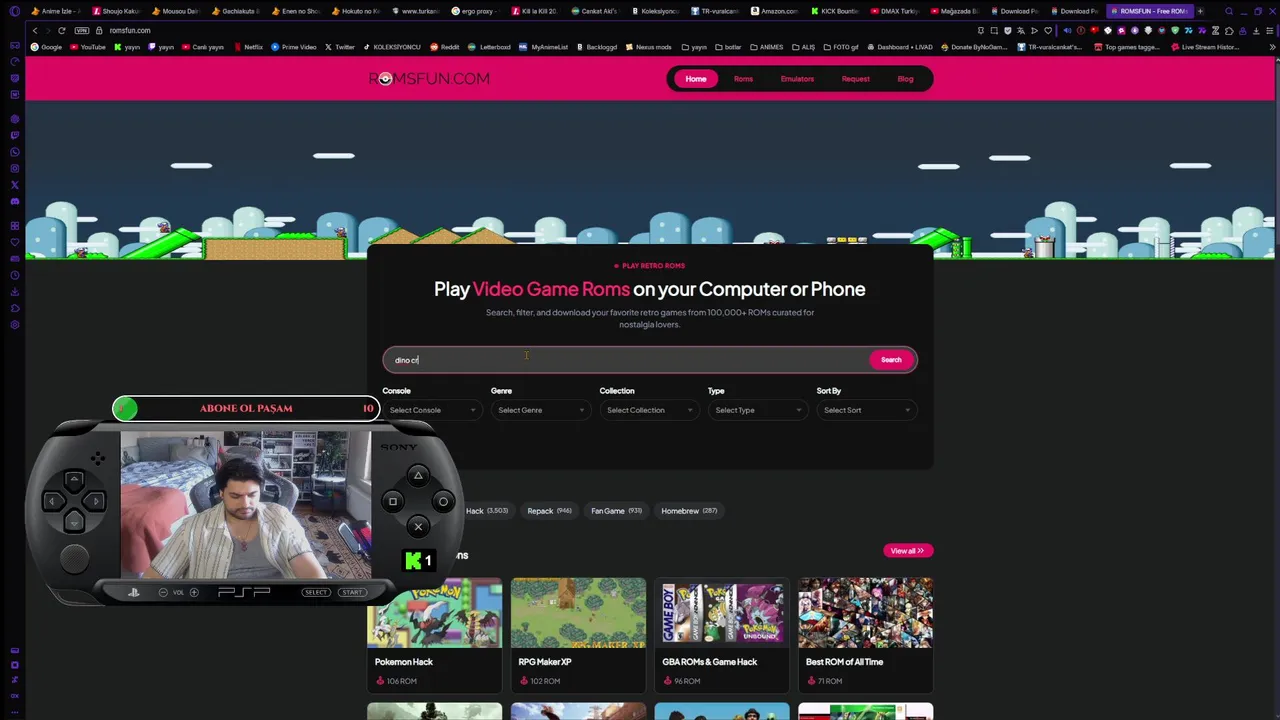Viewport: 1280px width, 720px height.
Task: Switch to KICK Bounties browser tab
Action: click(x=835, y=11)
